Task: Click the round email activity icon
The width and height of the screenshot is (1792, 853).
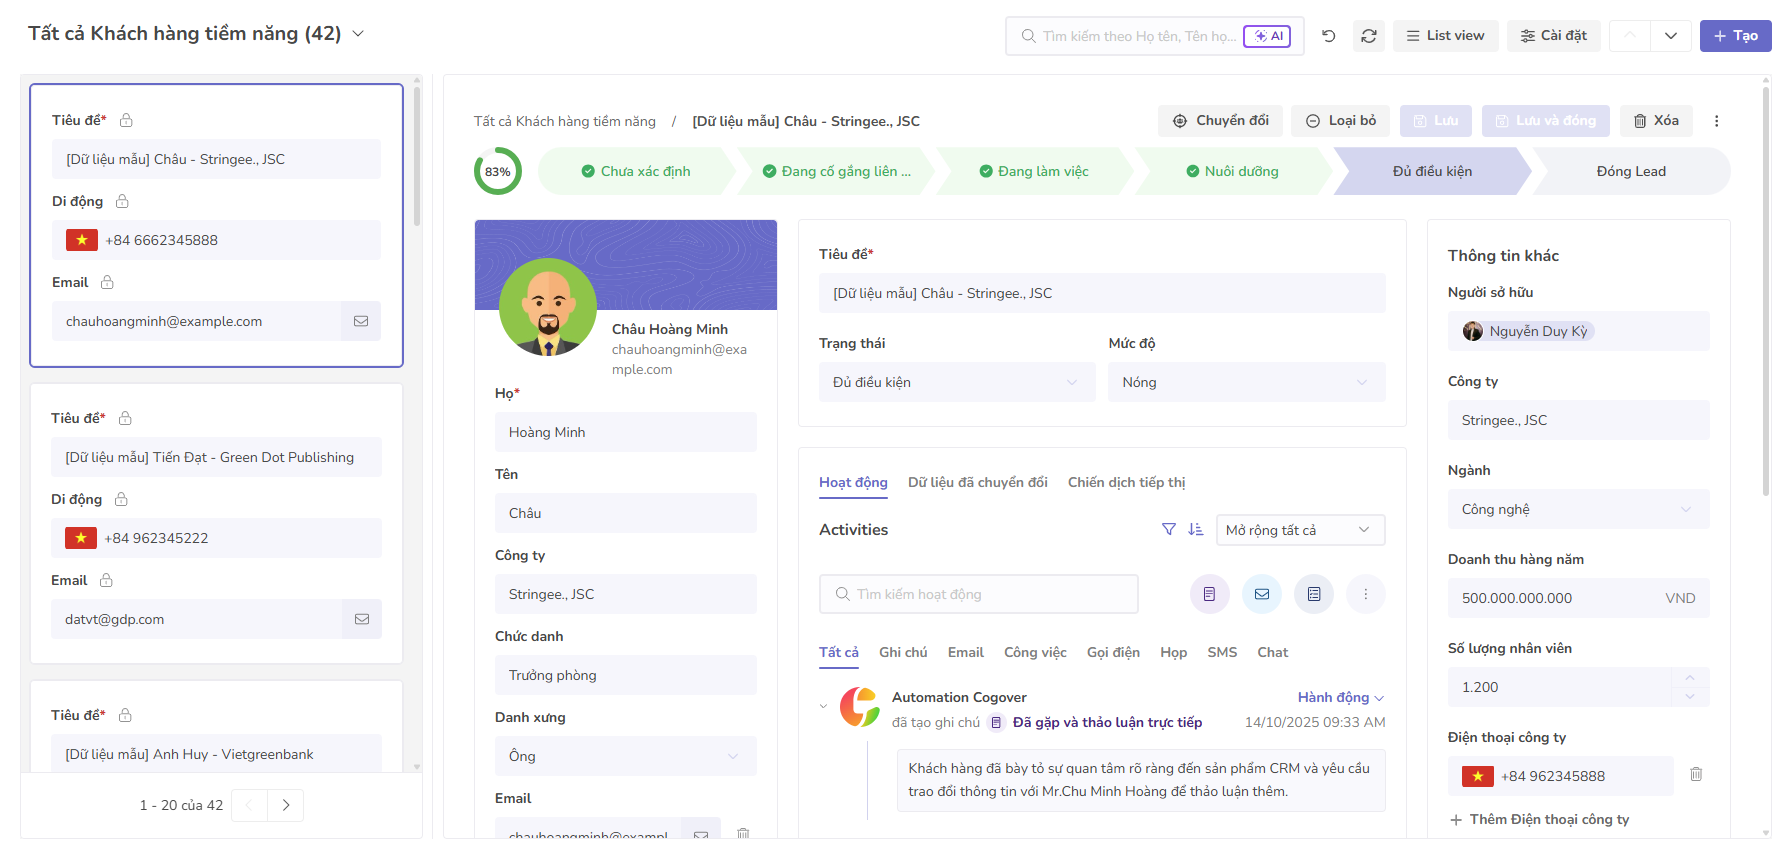Action: click(1262, 594)
